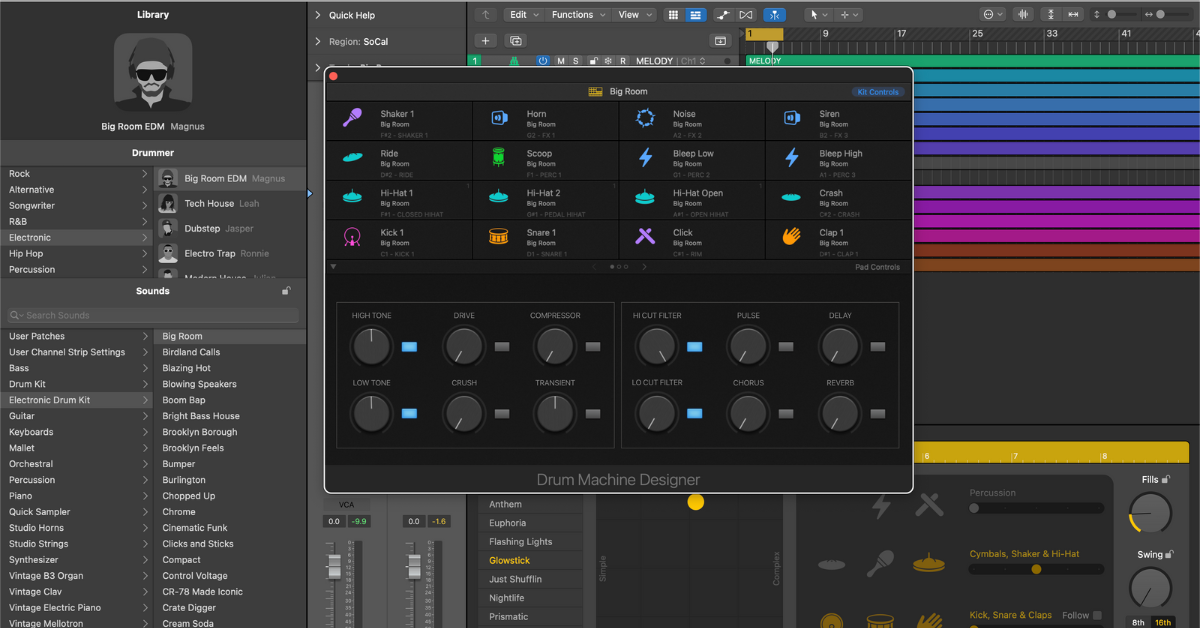
Task: Click the Clap 1 hand icon
Action: point(791,237)
